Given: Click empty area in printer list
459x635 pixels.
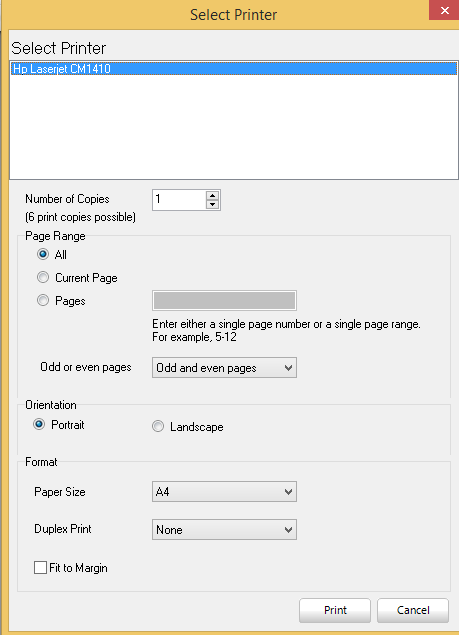Looking at the screenshot, I should pyautogui.click(x=234, y=127).
